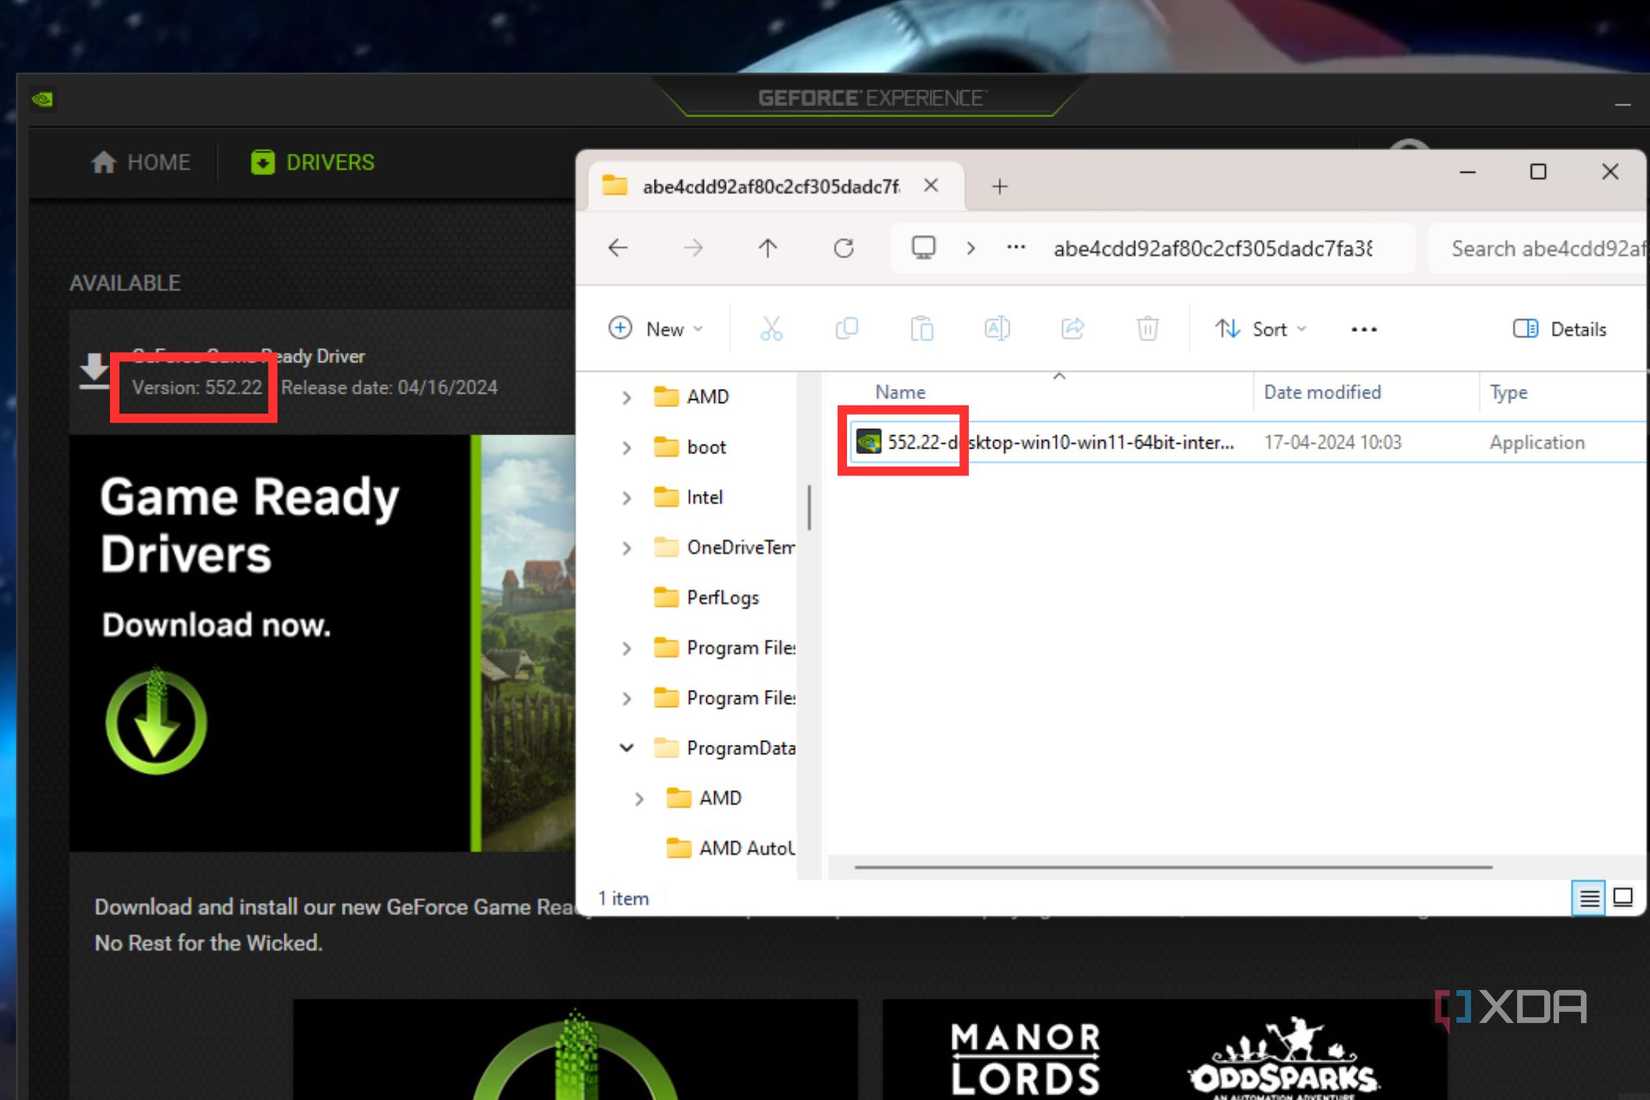Image resolution: width=1650 pixels, height=1100 pixels.
Task: Click the Copy icon in the toolbar
Action: click(x=846, y=328)
